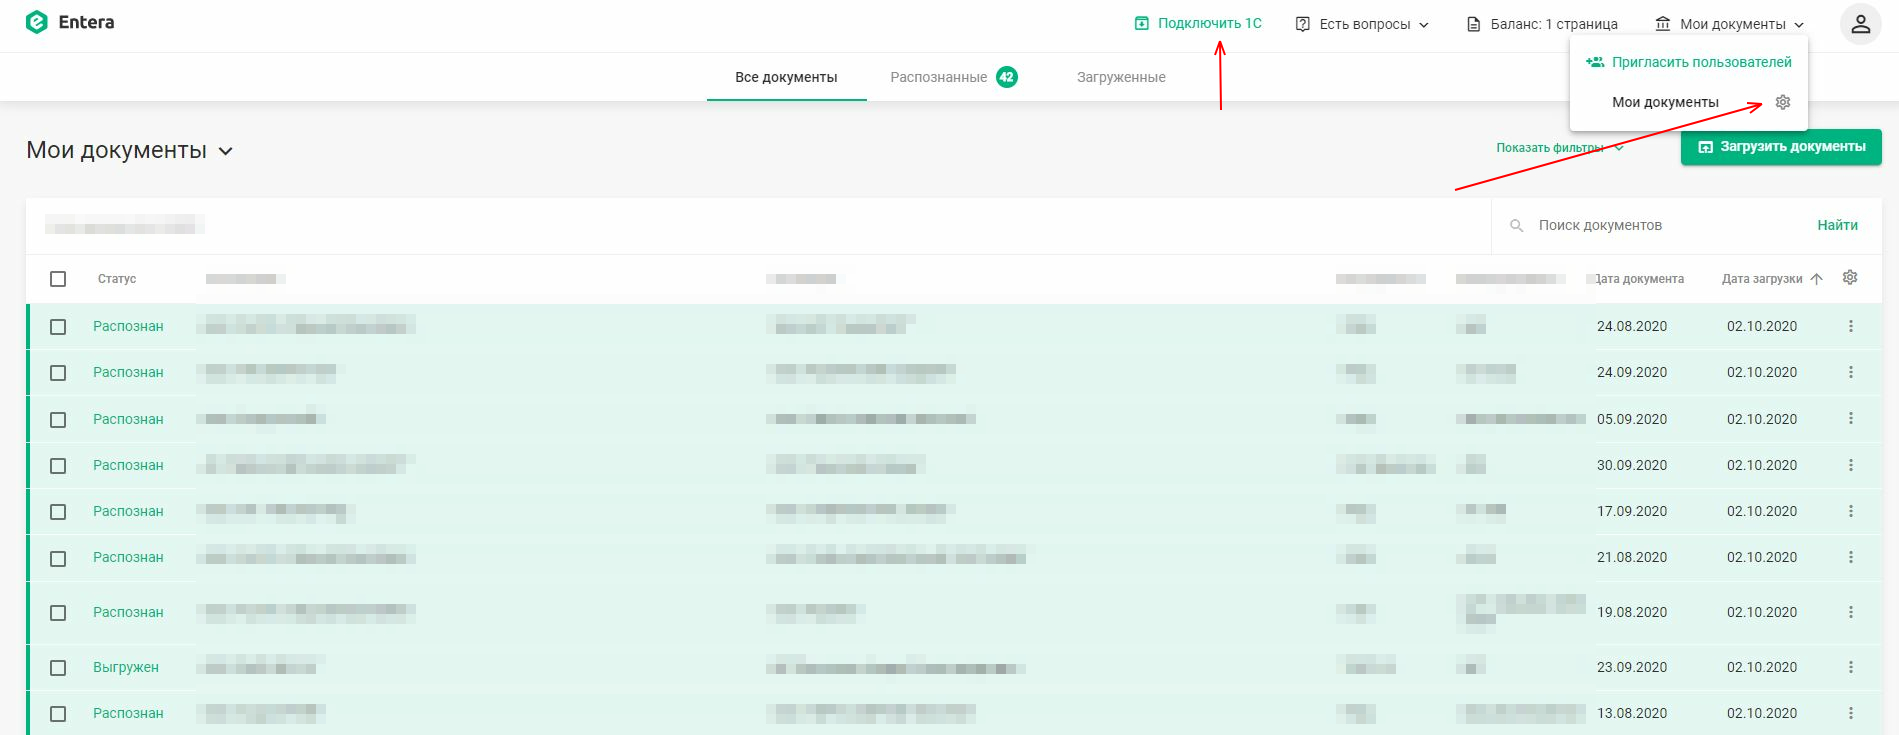Open the table column settings gear icon

click(1850, 278)
